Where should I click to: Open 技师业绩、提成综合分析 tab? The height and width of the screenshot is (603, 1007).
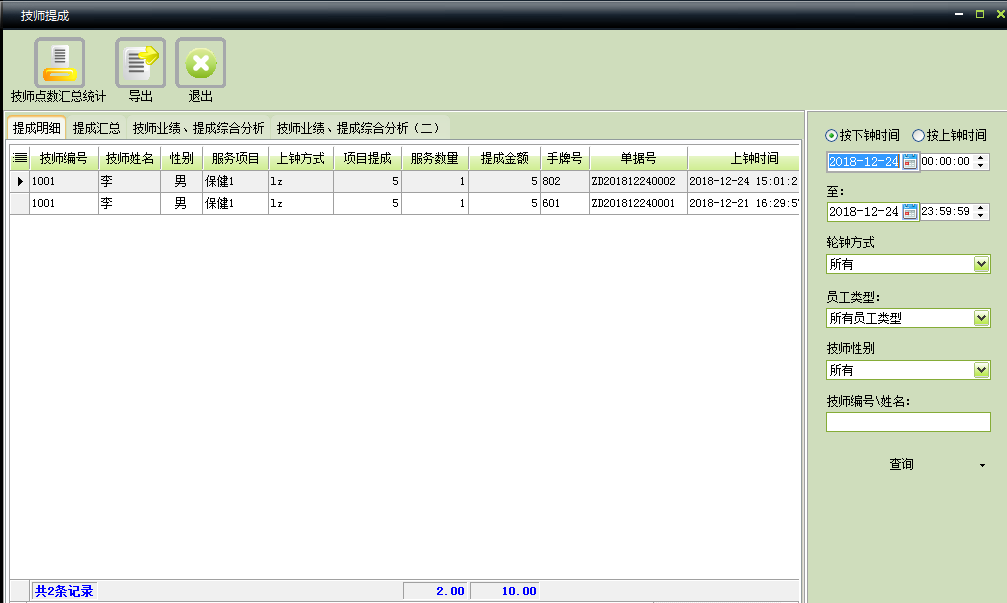(x=198, y=128)
